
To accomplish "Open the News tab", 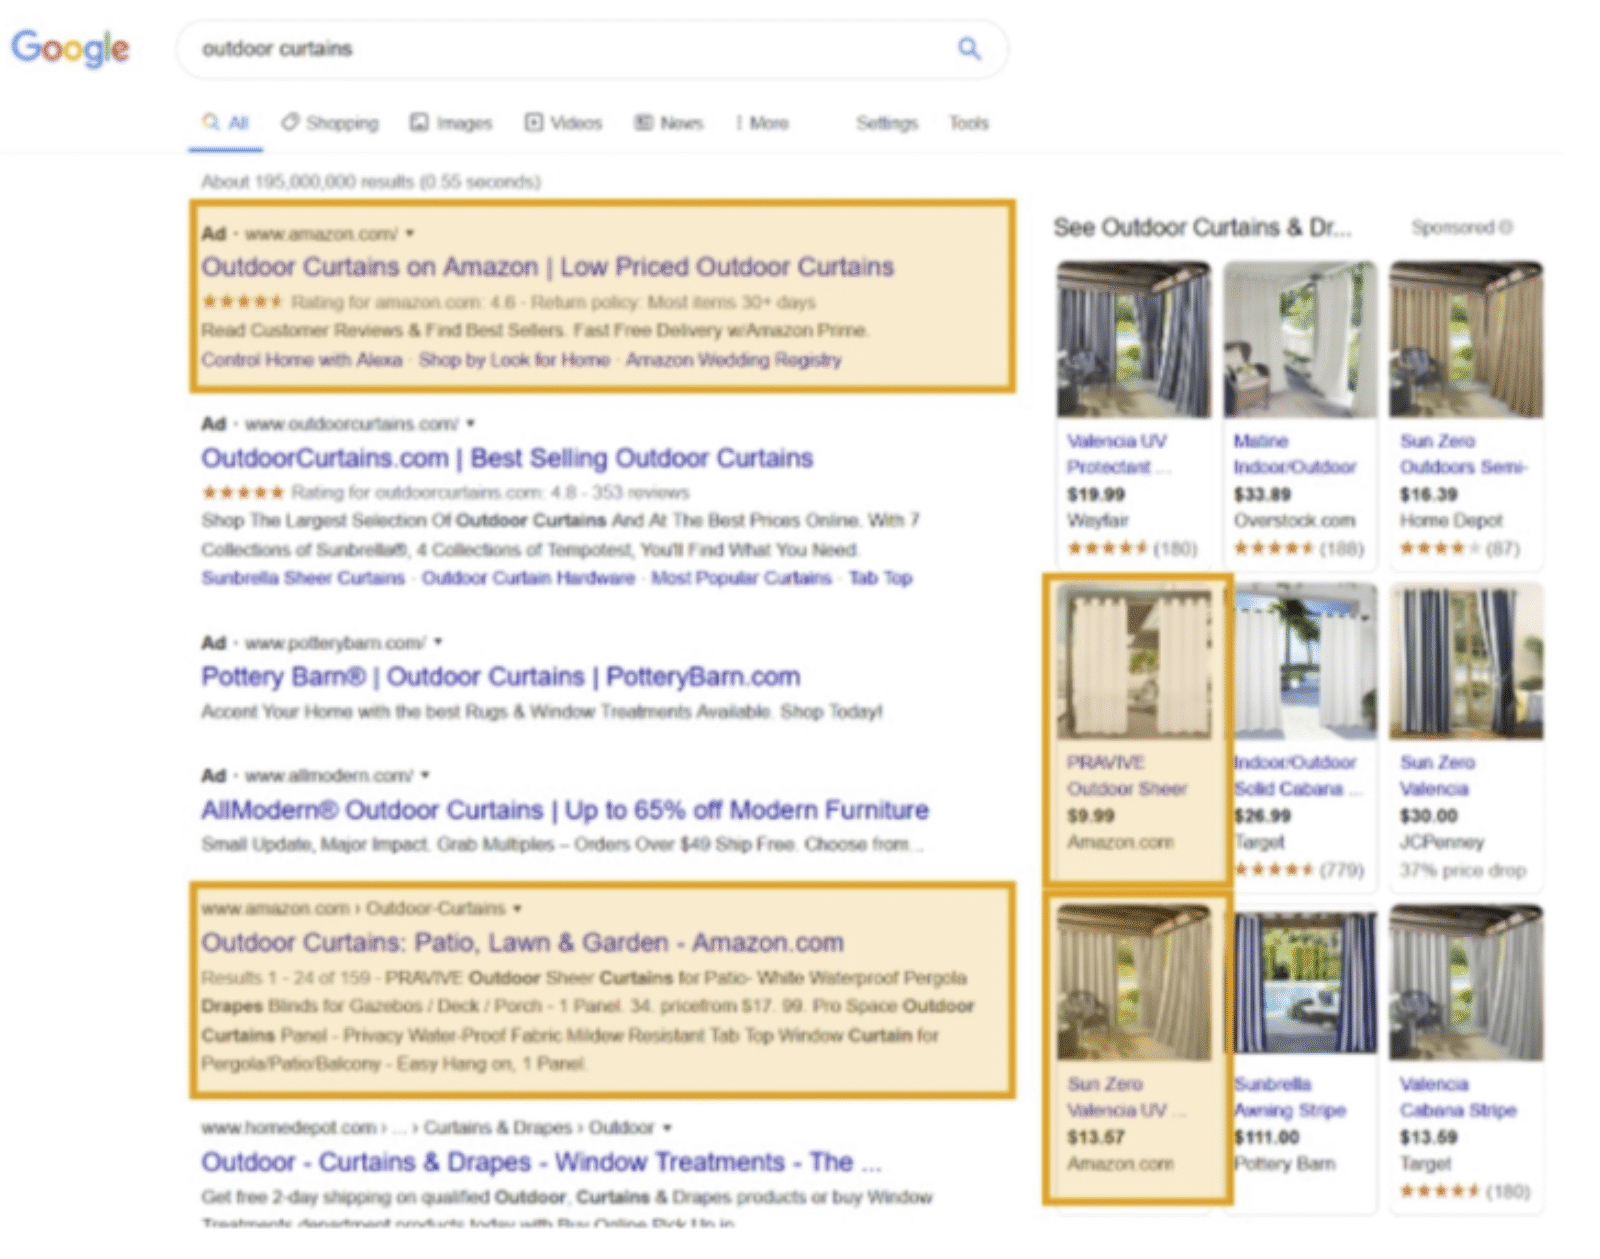I will point(669,123).
